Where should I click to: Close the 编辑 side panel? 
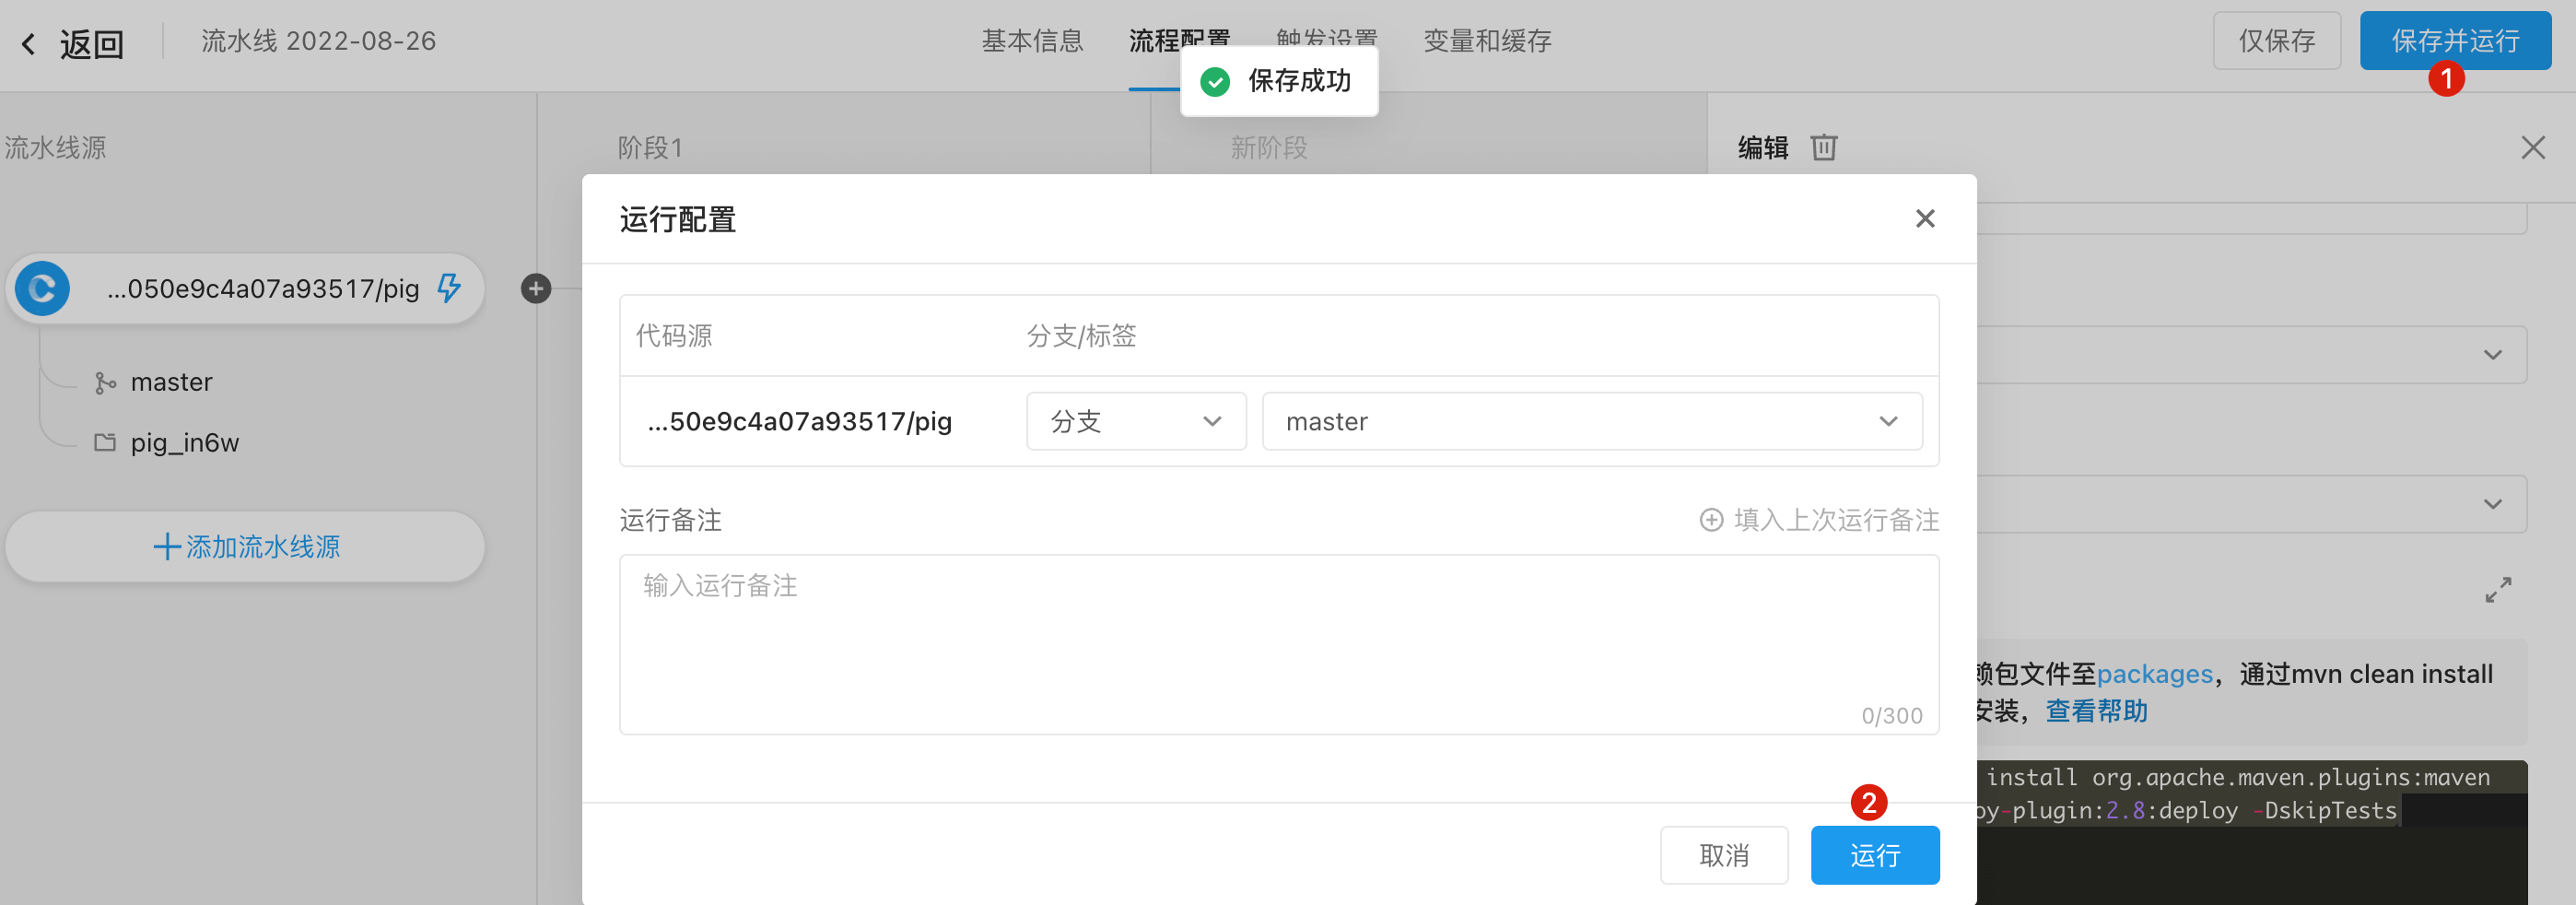click(x=2532, y=148)
